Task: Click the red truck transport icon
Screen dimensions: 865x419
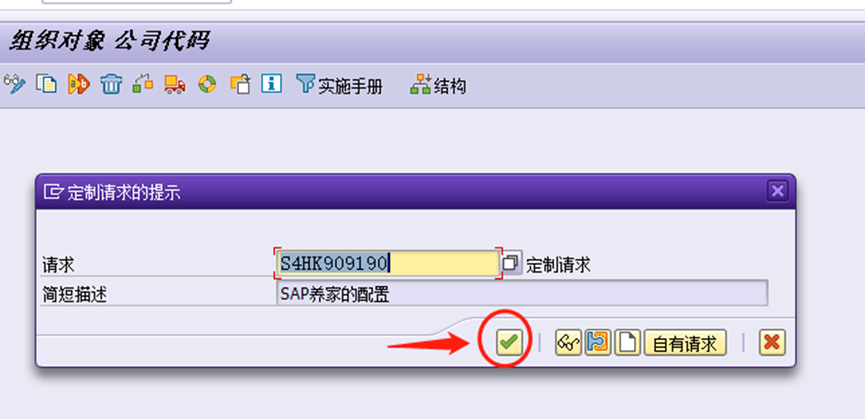Action: tap(175, 84)
